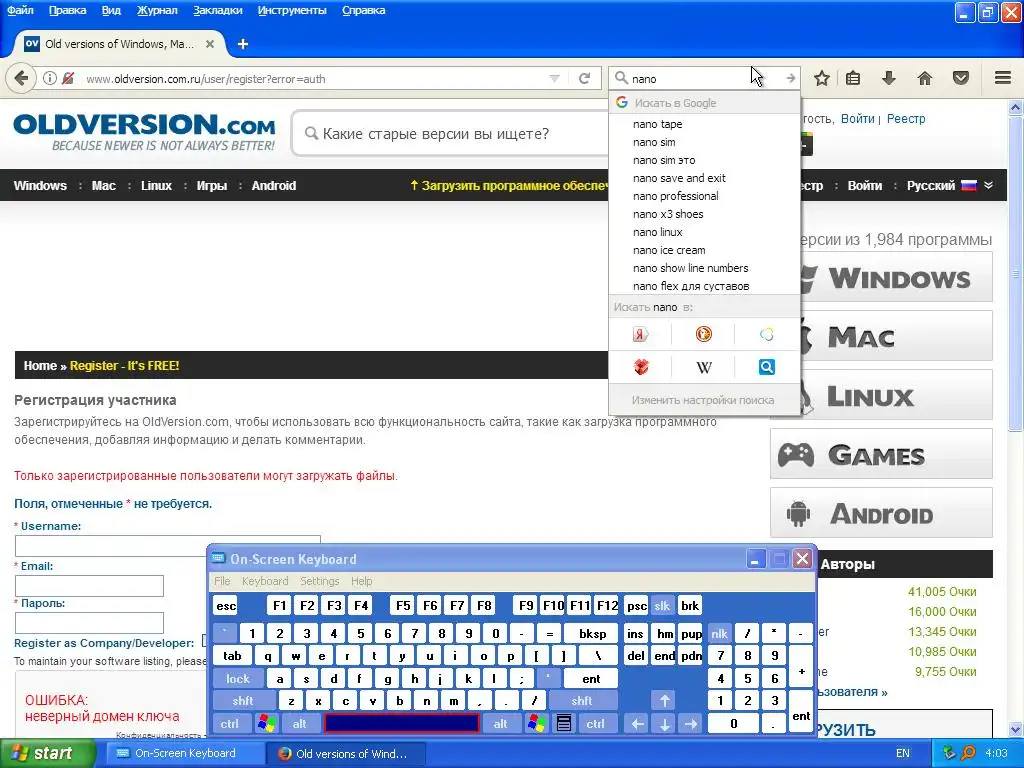The height and width of the screenshot is (768, 1024).
Task: Click the space bar on On-Screen Keyboard
Action: pyautogui.click(x=402, y=724)
